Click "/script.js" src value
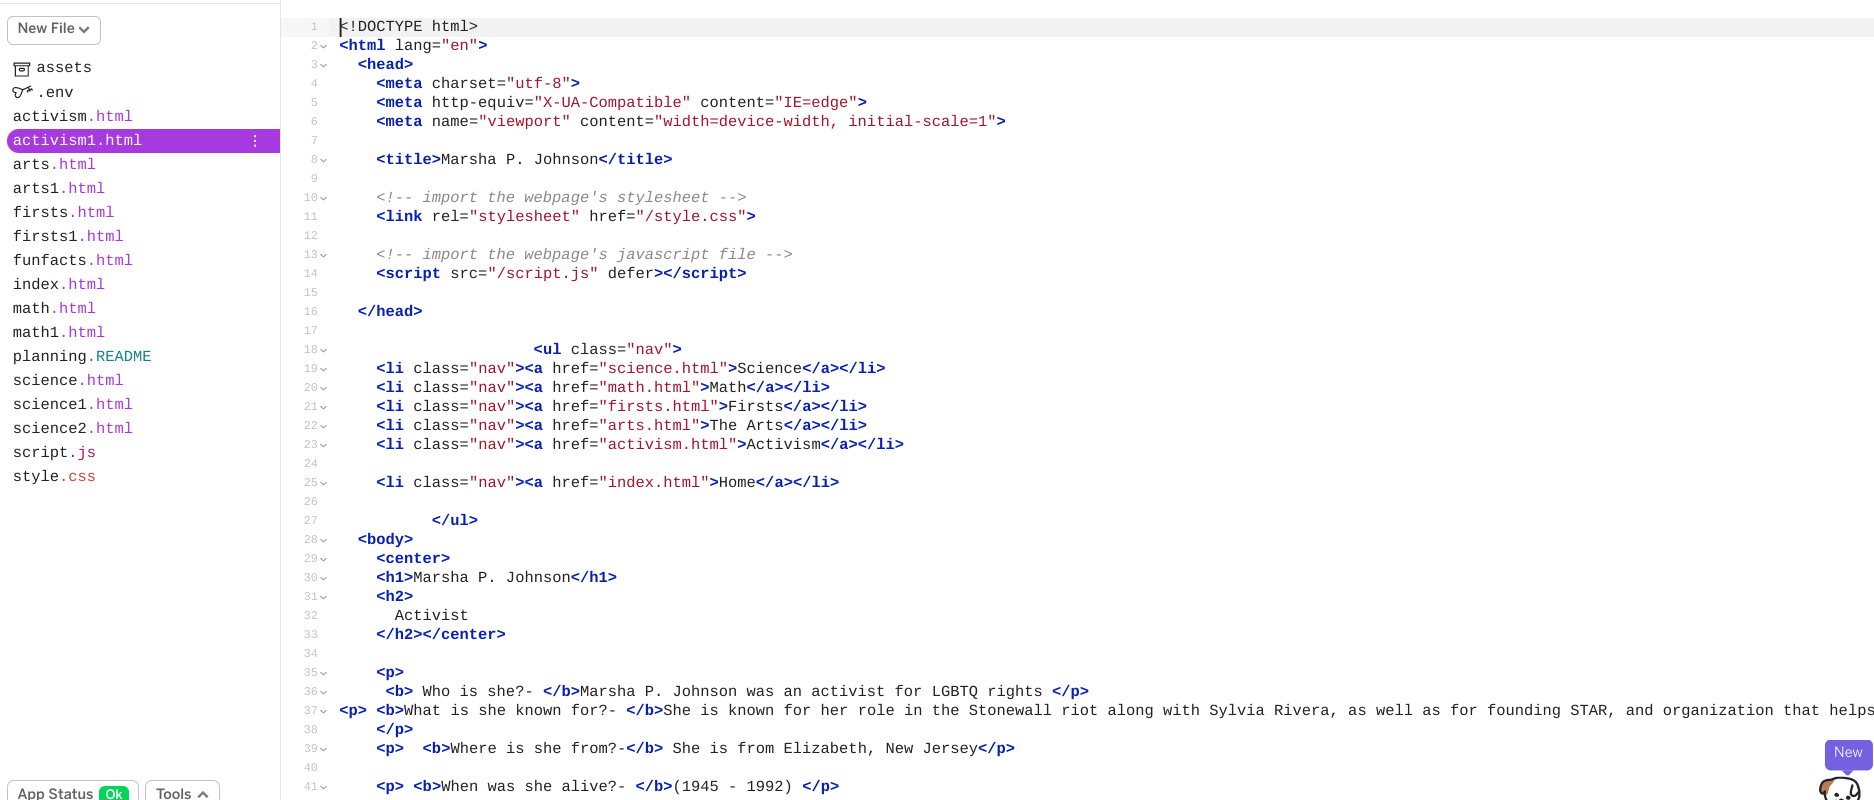The image size is (1874, 800). tap(543, 274)
